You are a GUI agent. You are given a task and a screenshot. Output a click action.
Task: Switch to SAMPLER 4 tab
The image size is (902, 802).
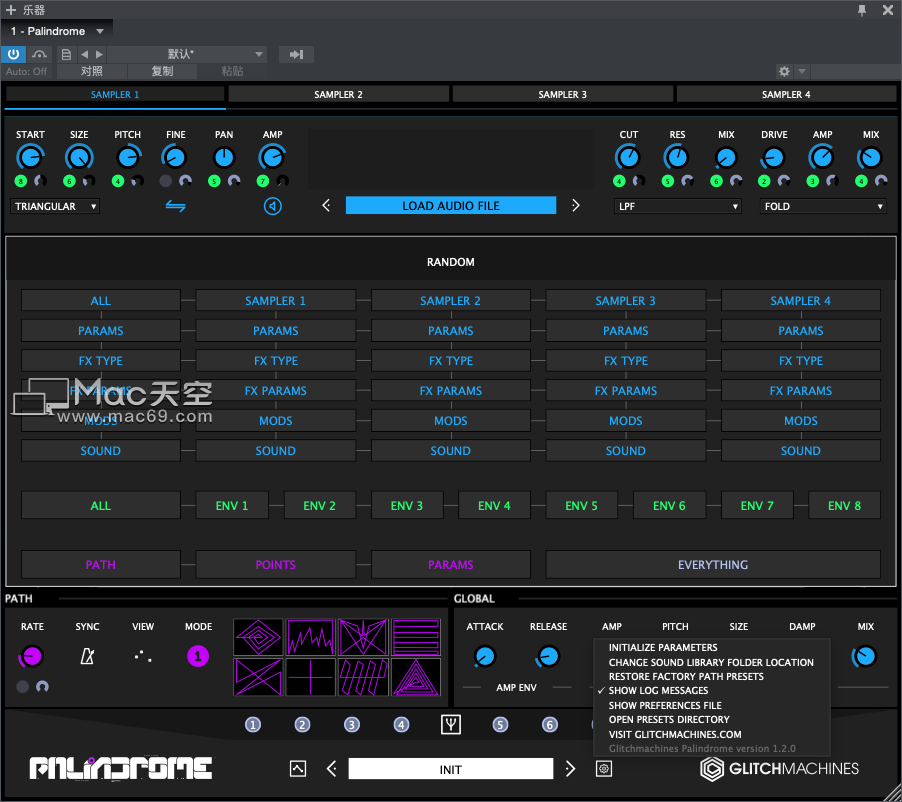(786, 94)
